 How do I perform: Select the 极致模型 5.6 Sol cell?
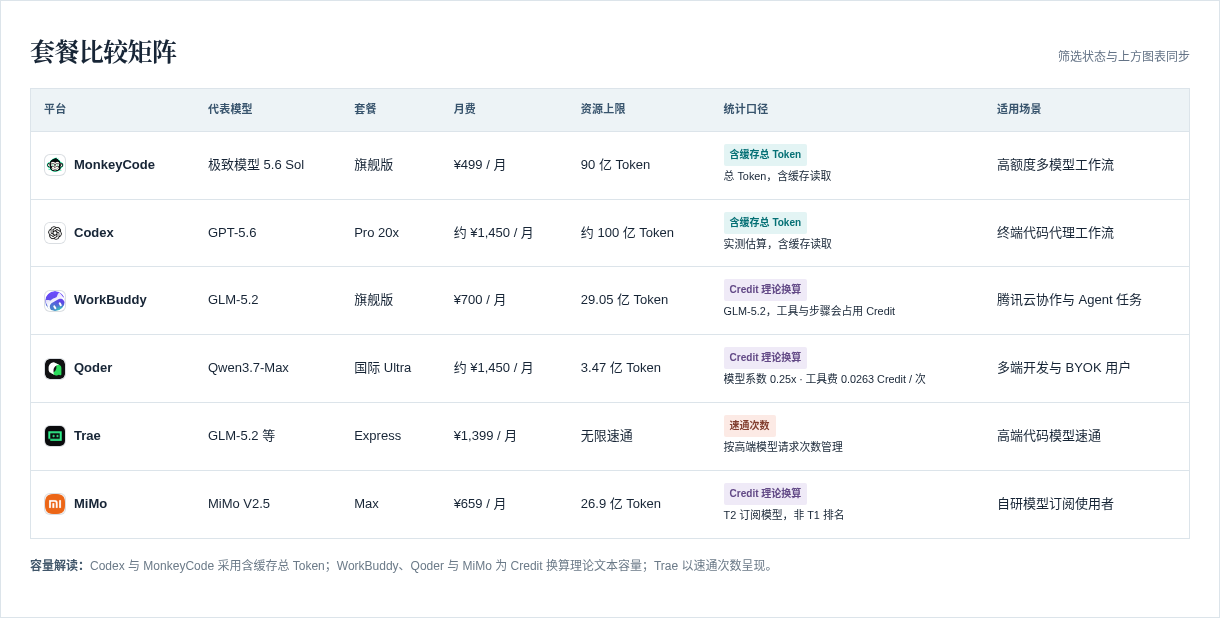[256, 165]
